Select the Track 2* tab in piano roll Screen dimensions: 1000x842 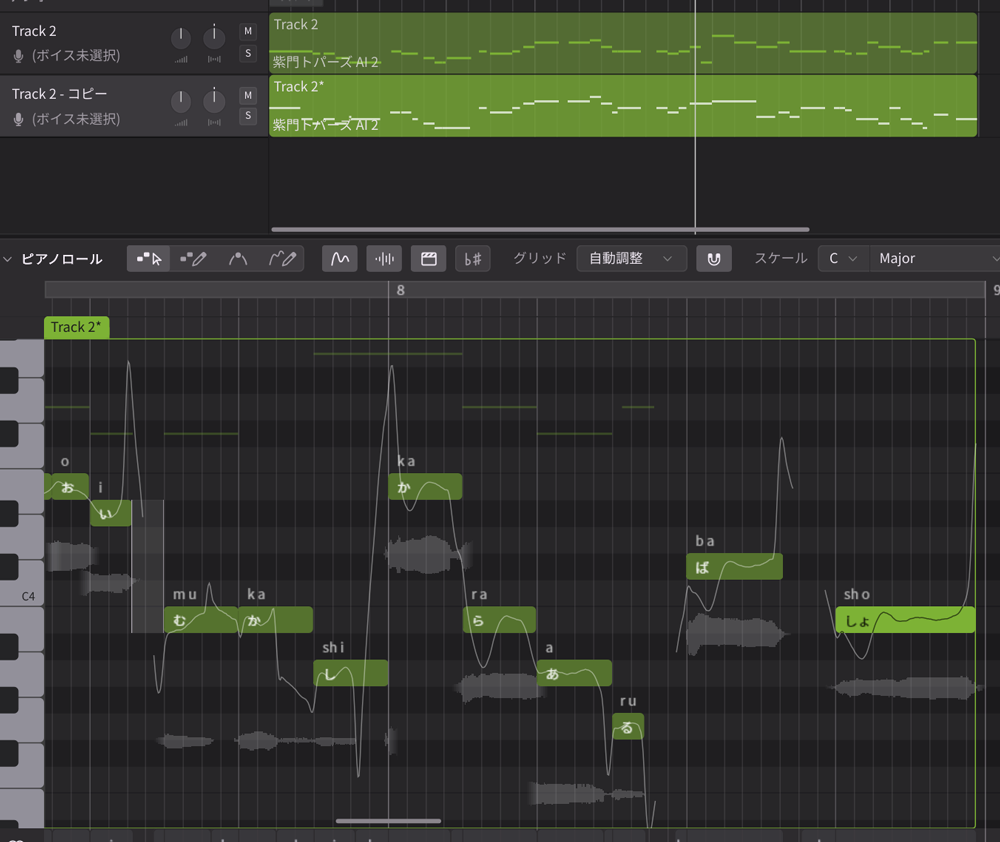pyautogui.click(x=77, y=327)
